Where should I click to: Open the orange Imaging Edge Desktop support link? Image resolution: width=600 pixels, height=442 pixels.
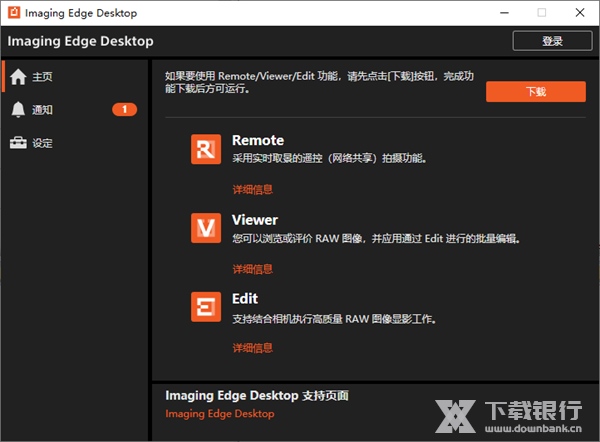pyautogui.click(x=219, y=414)
